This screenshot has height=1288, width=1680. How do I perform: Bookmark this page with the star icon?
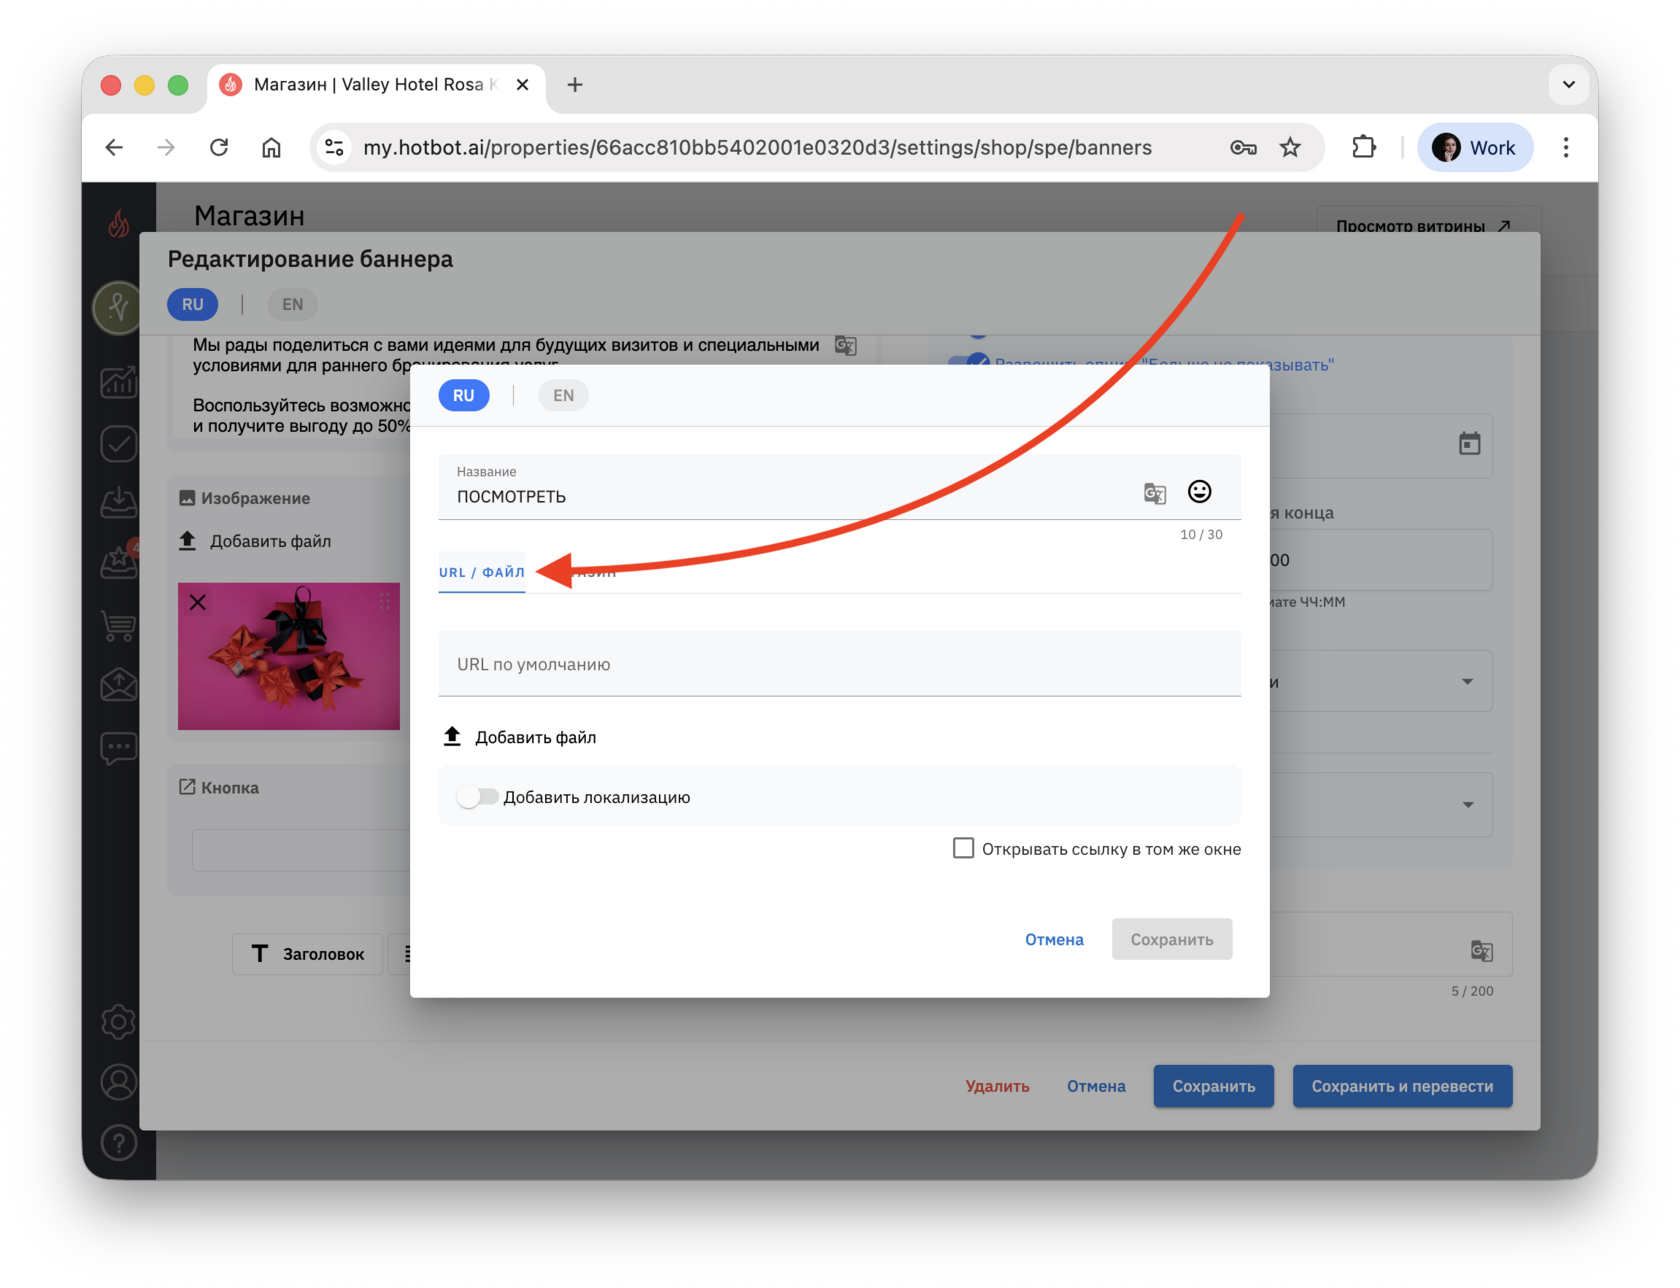coord(1290,148)
